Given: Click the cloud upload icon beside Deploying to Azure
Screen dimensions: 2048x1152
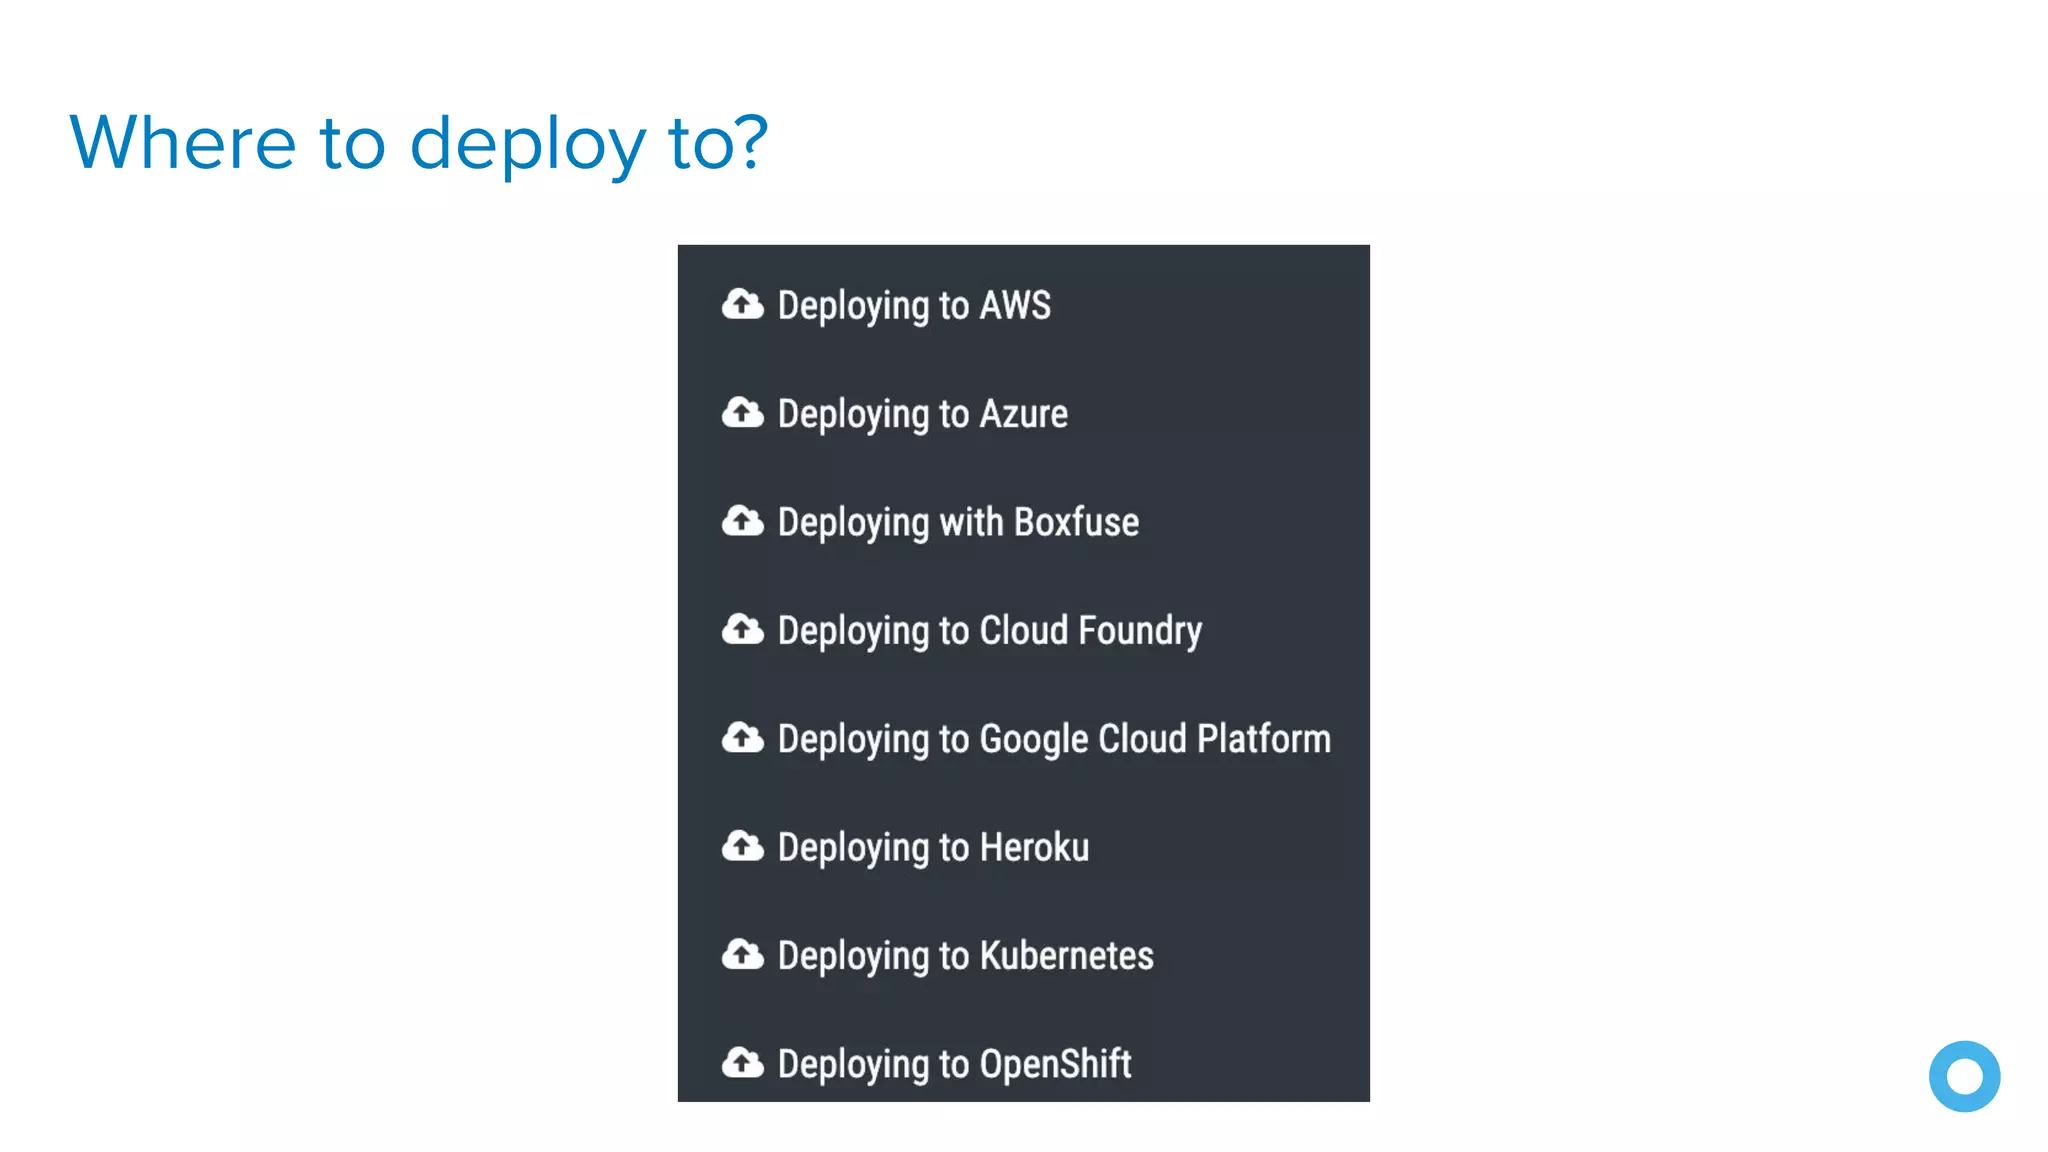Looking at the screenshot, I should 742,412.
